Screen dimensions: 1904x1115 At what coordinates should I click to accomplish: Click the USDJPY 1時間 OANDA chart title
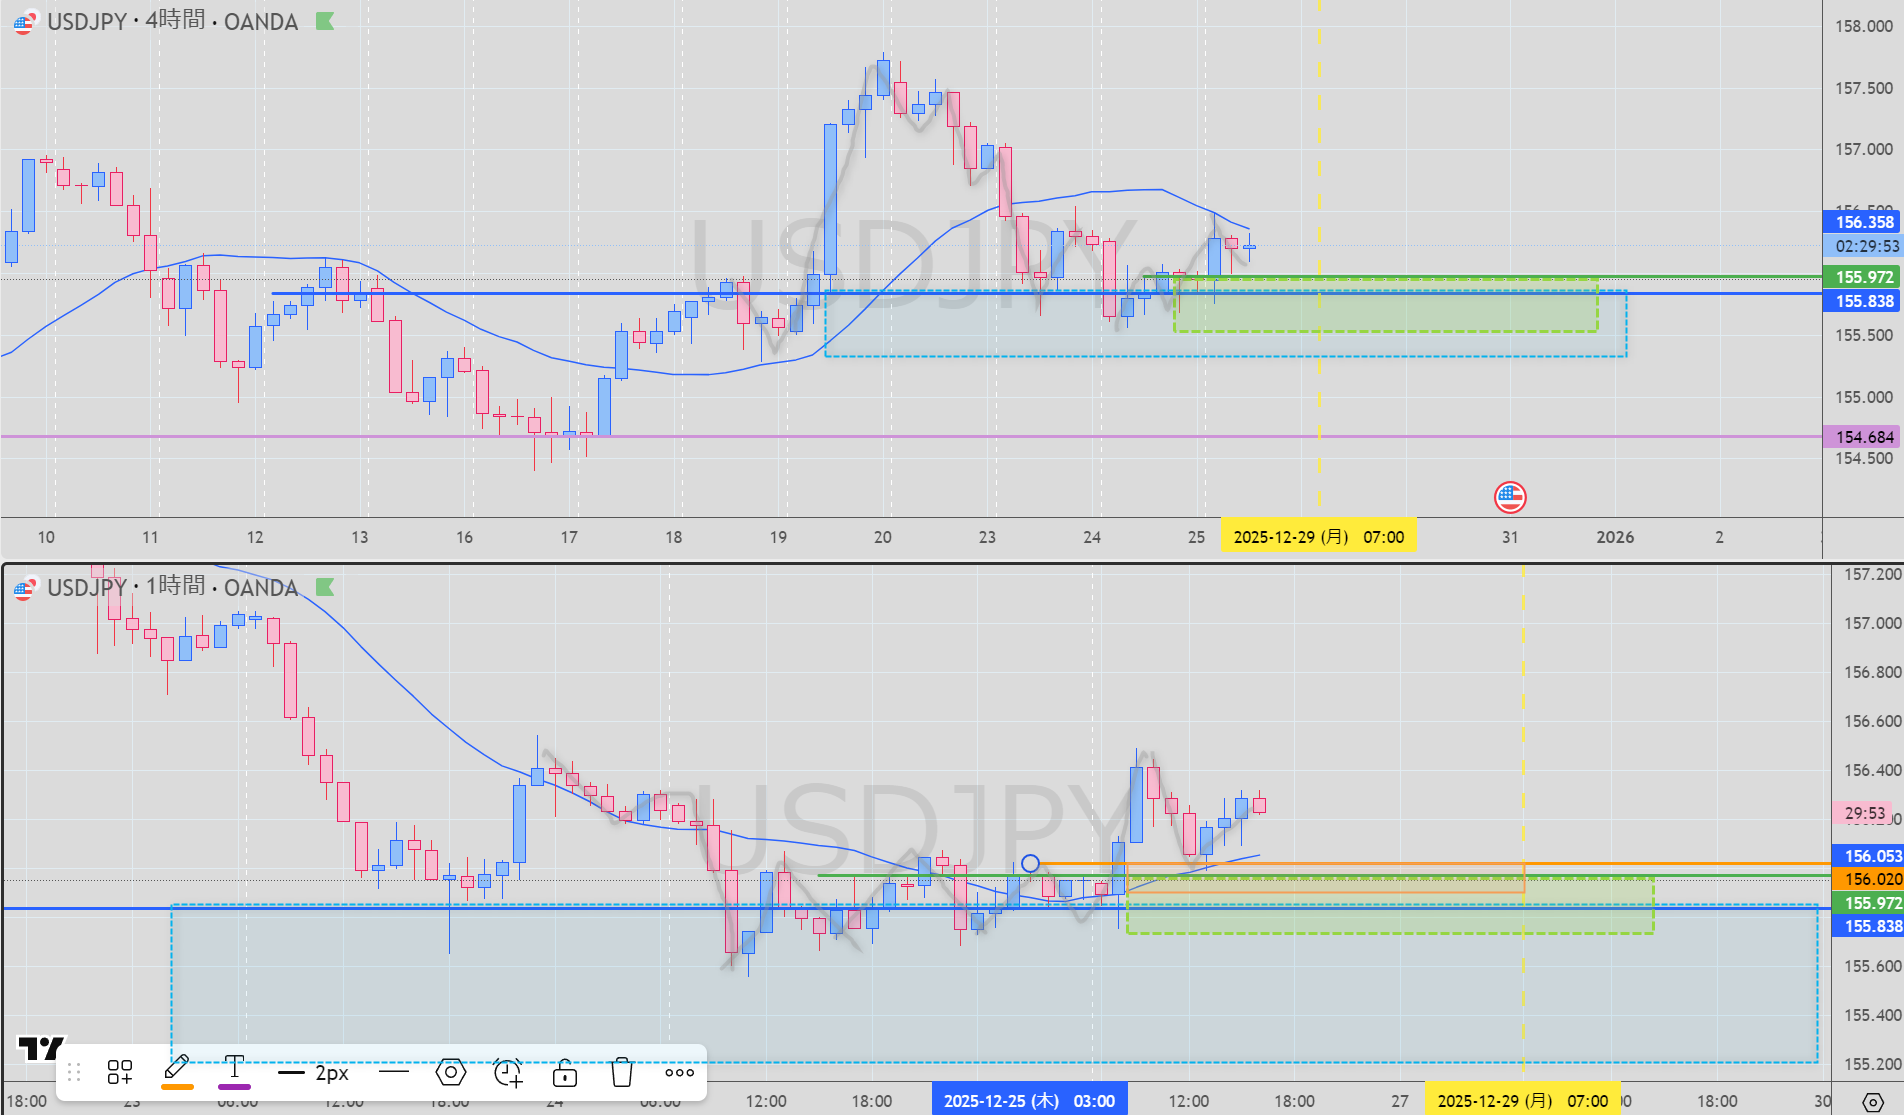[x=172, y=587]
